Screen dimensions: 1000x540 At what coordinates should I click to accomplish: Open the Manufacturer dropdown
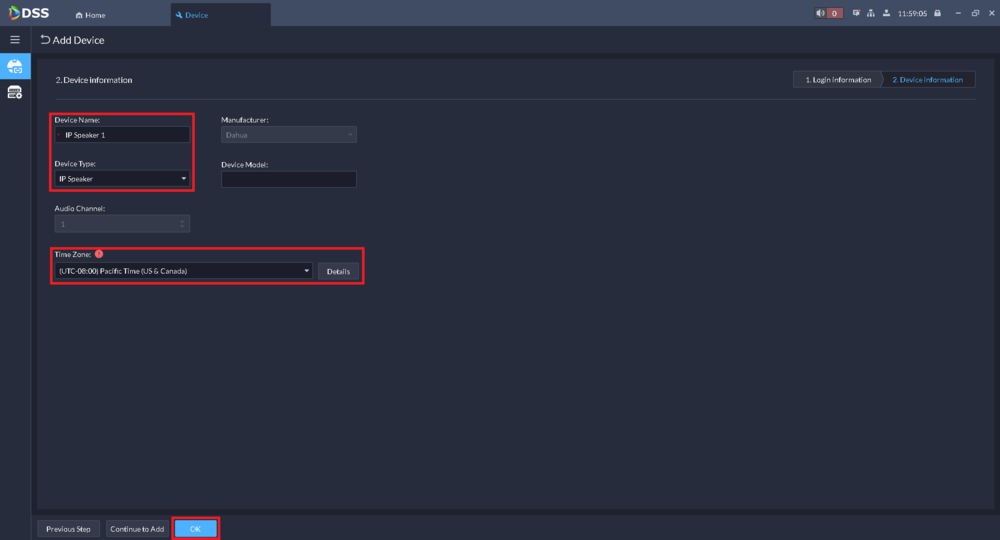(x=288, y=135)
